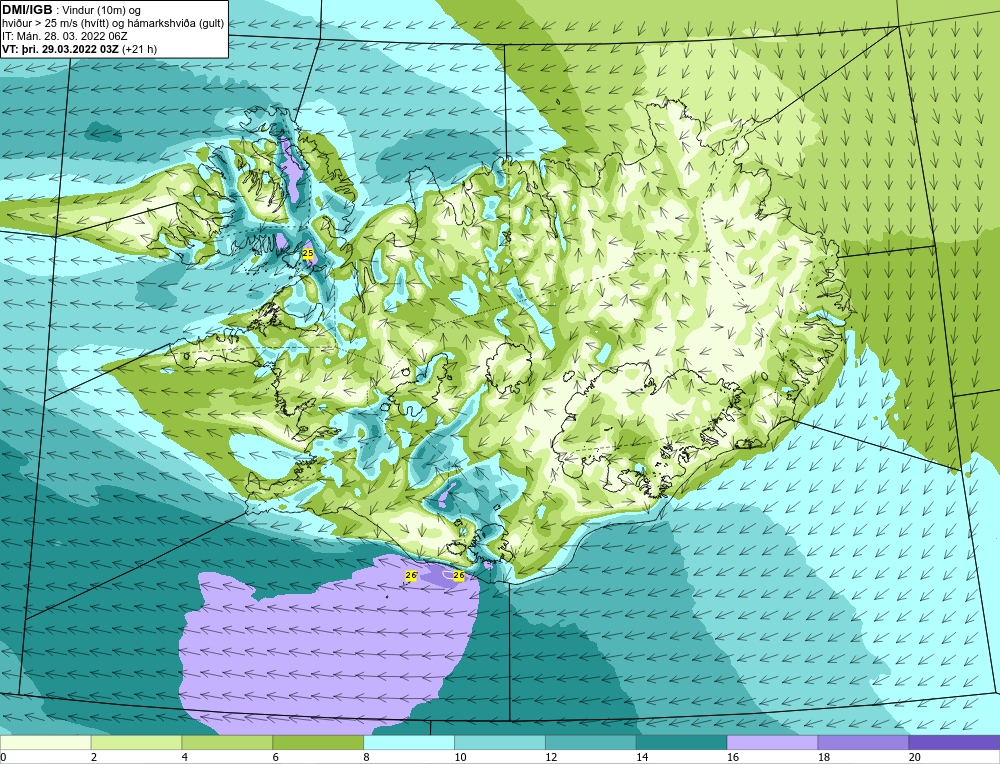Pick the dark purple above-20 m/s legend swatch

click(x=954, y=742)
